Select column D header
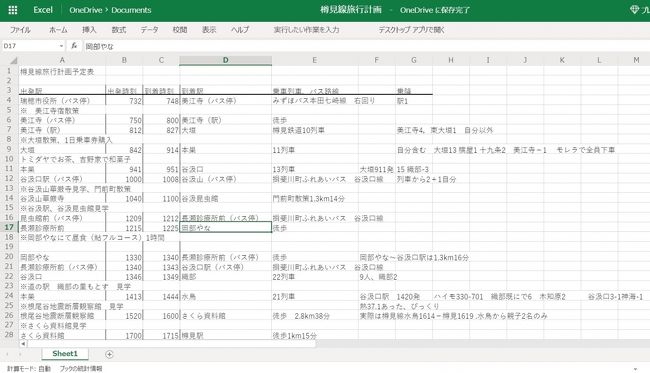The height and width of the screenshot is (373, 650). coord(226,61)
